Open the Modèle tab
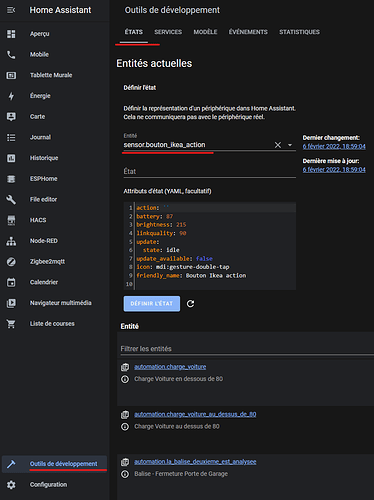Image resolution: width=374 pixels, height=500 pixels. (x=205, y=32)
